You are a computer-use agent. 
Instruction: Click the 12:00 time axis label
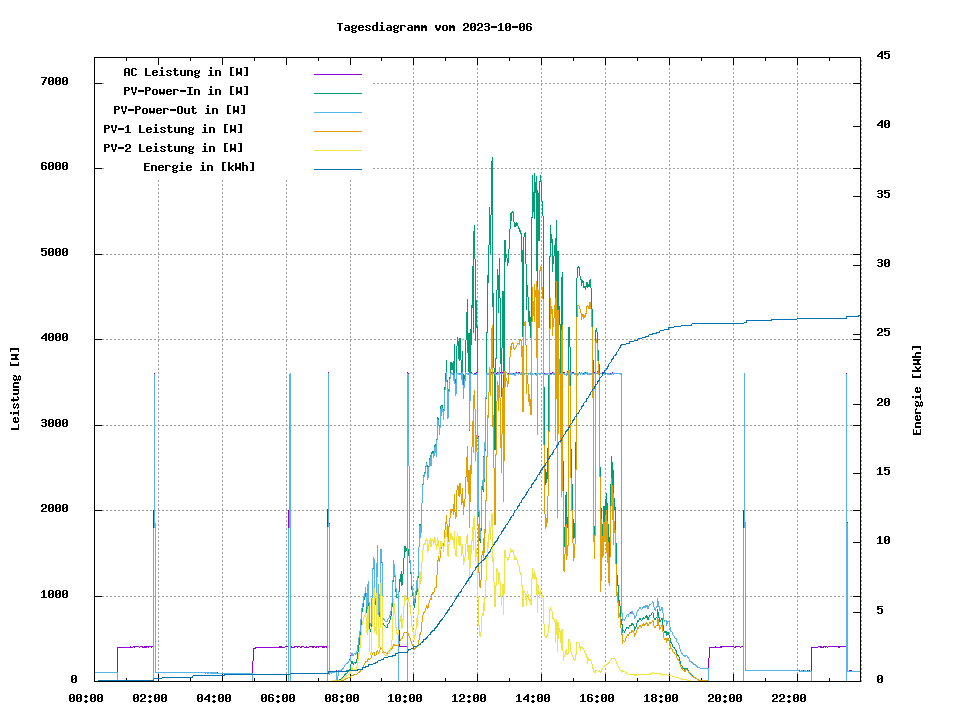click(469, 698)
